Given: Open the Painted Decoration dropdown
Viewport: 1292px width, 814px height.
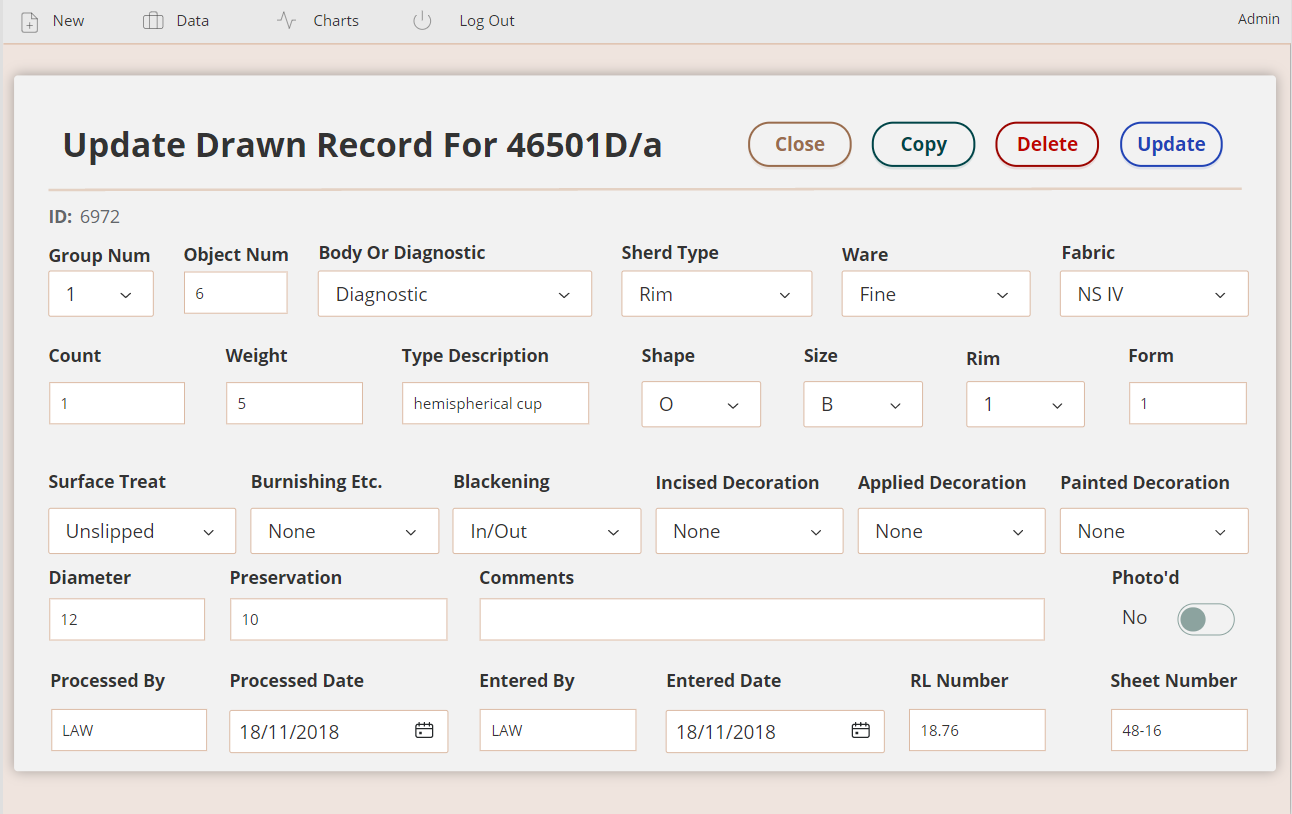Looking at the screenshot, I should click(x=1154, y=531).
